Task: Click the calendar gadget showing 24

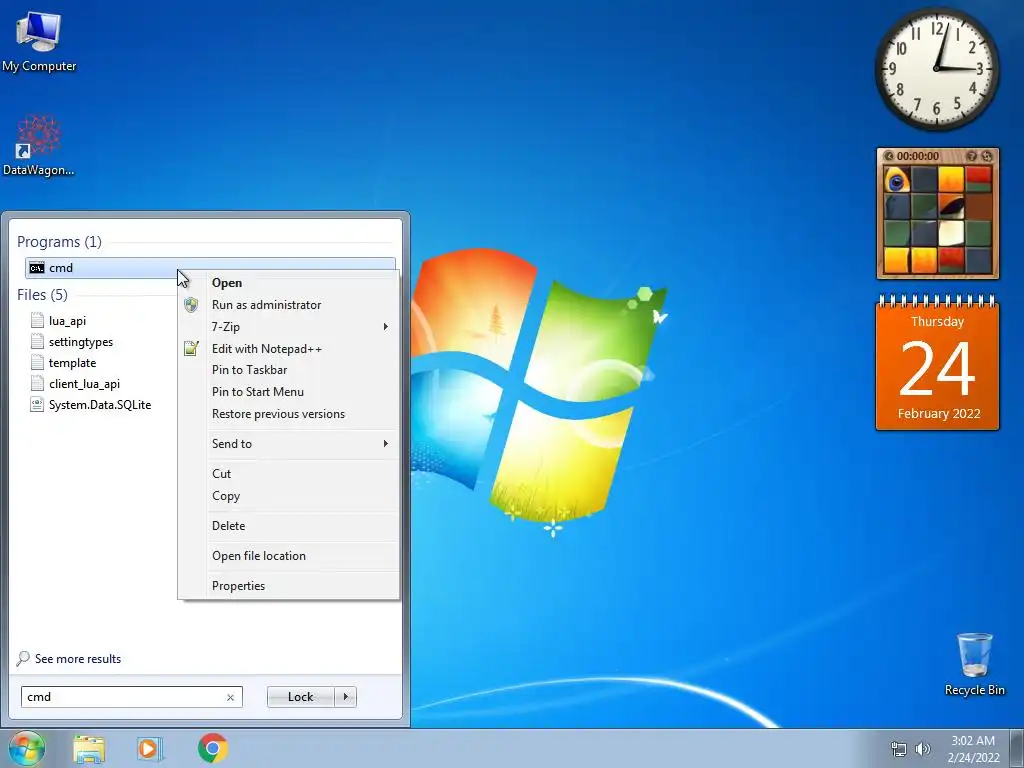Action: pyautogui.click(x=937, y=363)
